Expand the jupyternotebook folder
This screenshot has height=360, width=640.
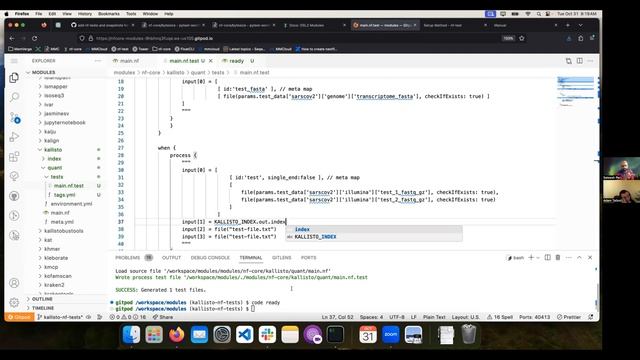[64, 122]
